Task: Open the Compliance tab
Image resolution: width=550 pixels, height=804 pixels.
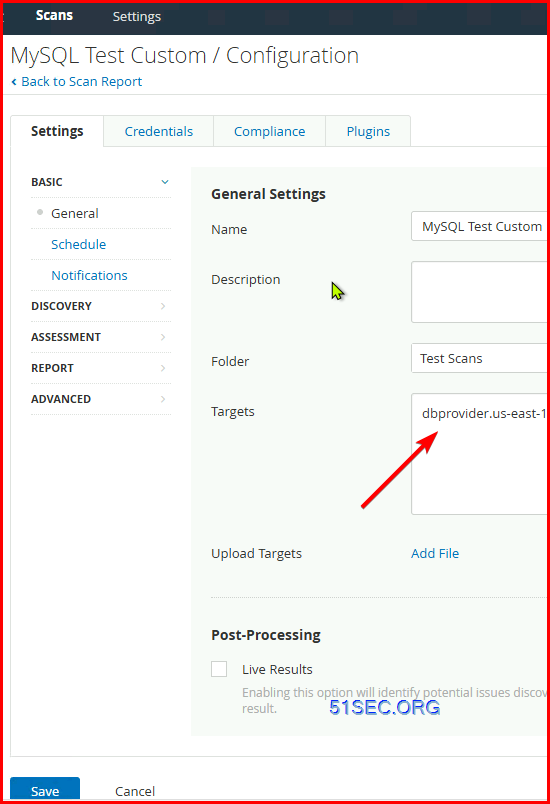Action: click(x=270, y=131)
